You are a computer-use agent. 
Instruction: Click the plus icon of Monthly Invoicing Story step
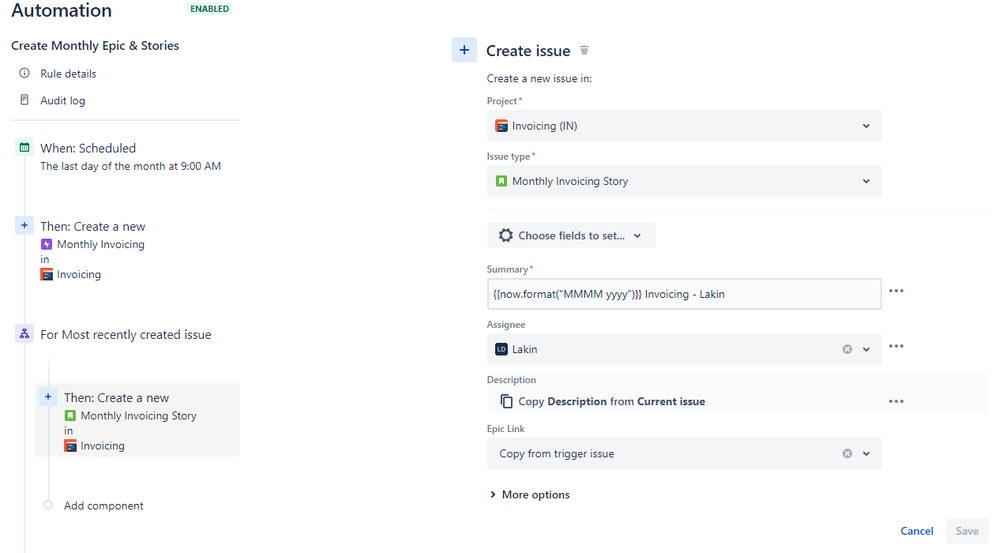click(x=48, y=397)
